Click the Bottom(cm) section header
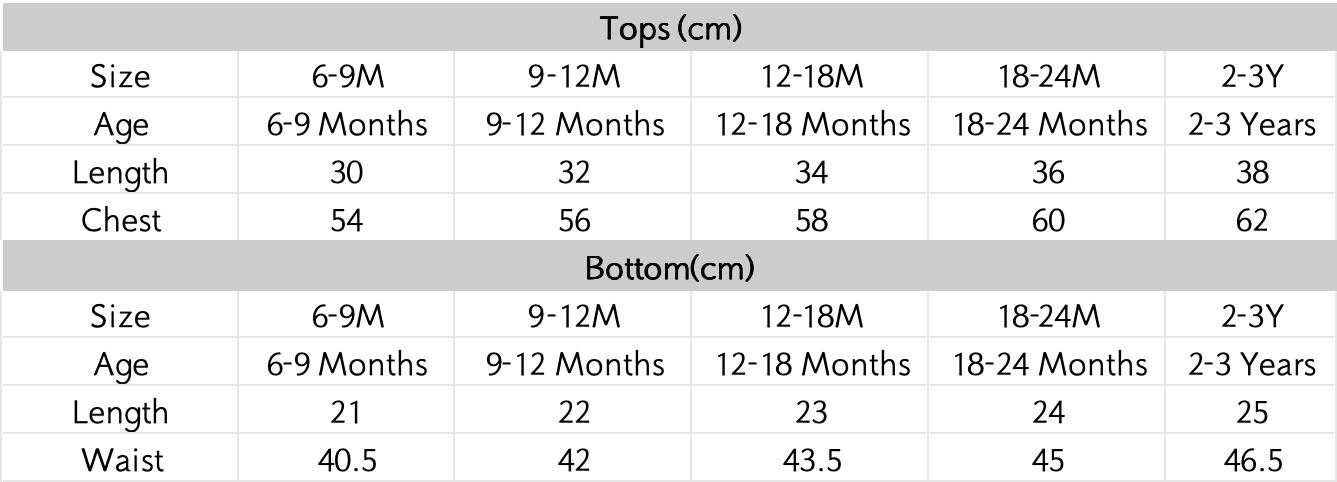This screenshot has height=482, width=1337. 669,267
